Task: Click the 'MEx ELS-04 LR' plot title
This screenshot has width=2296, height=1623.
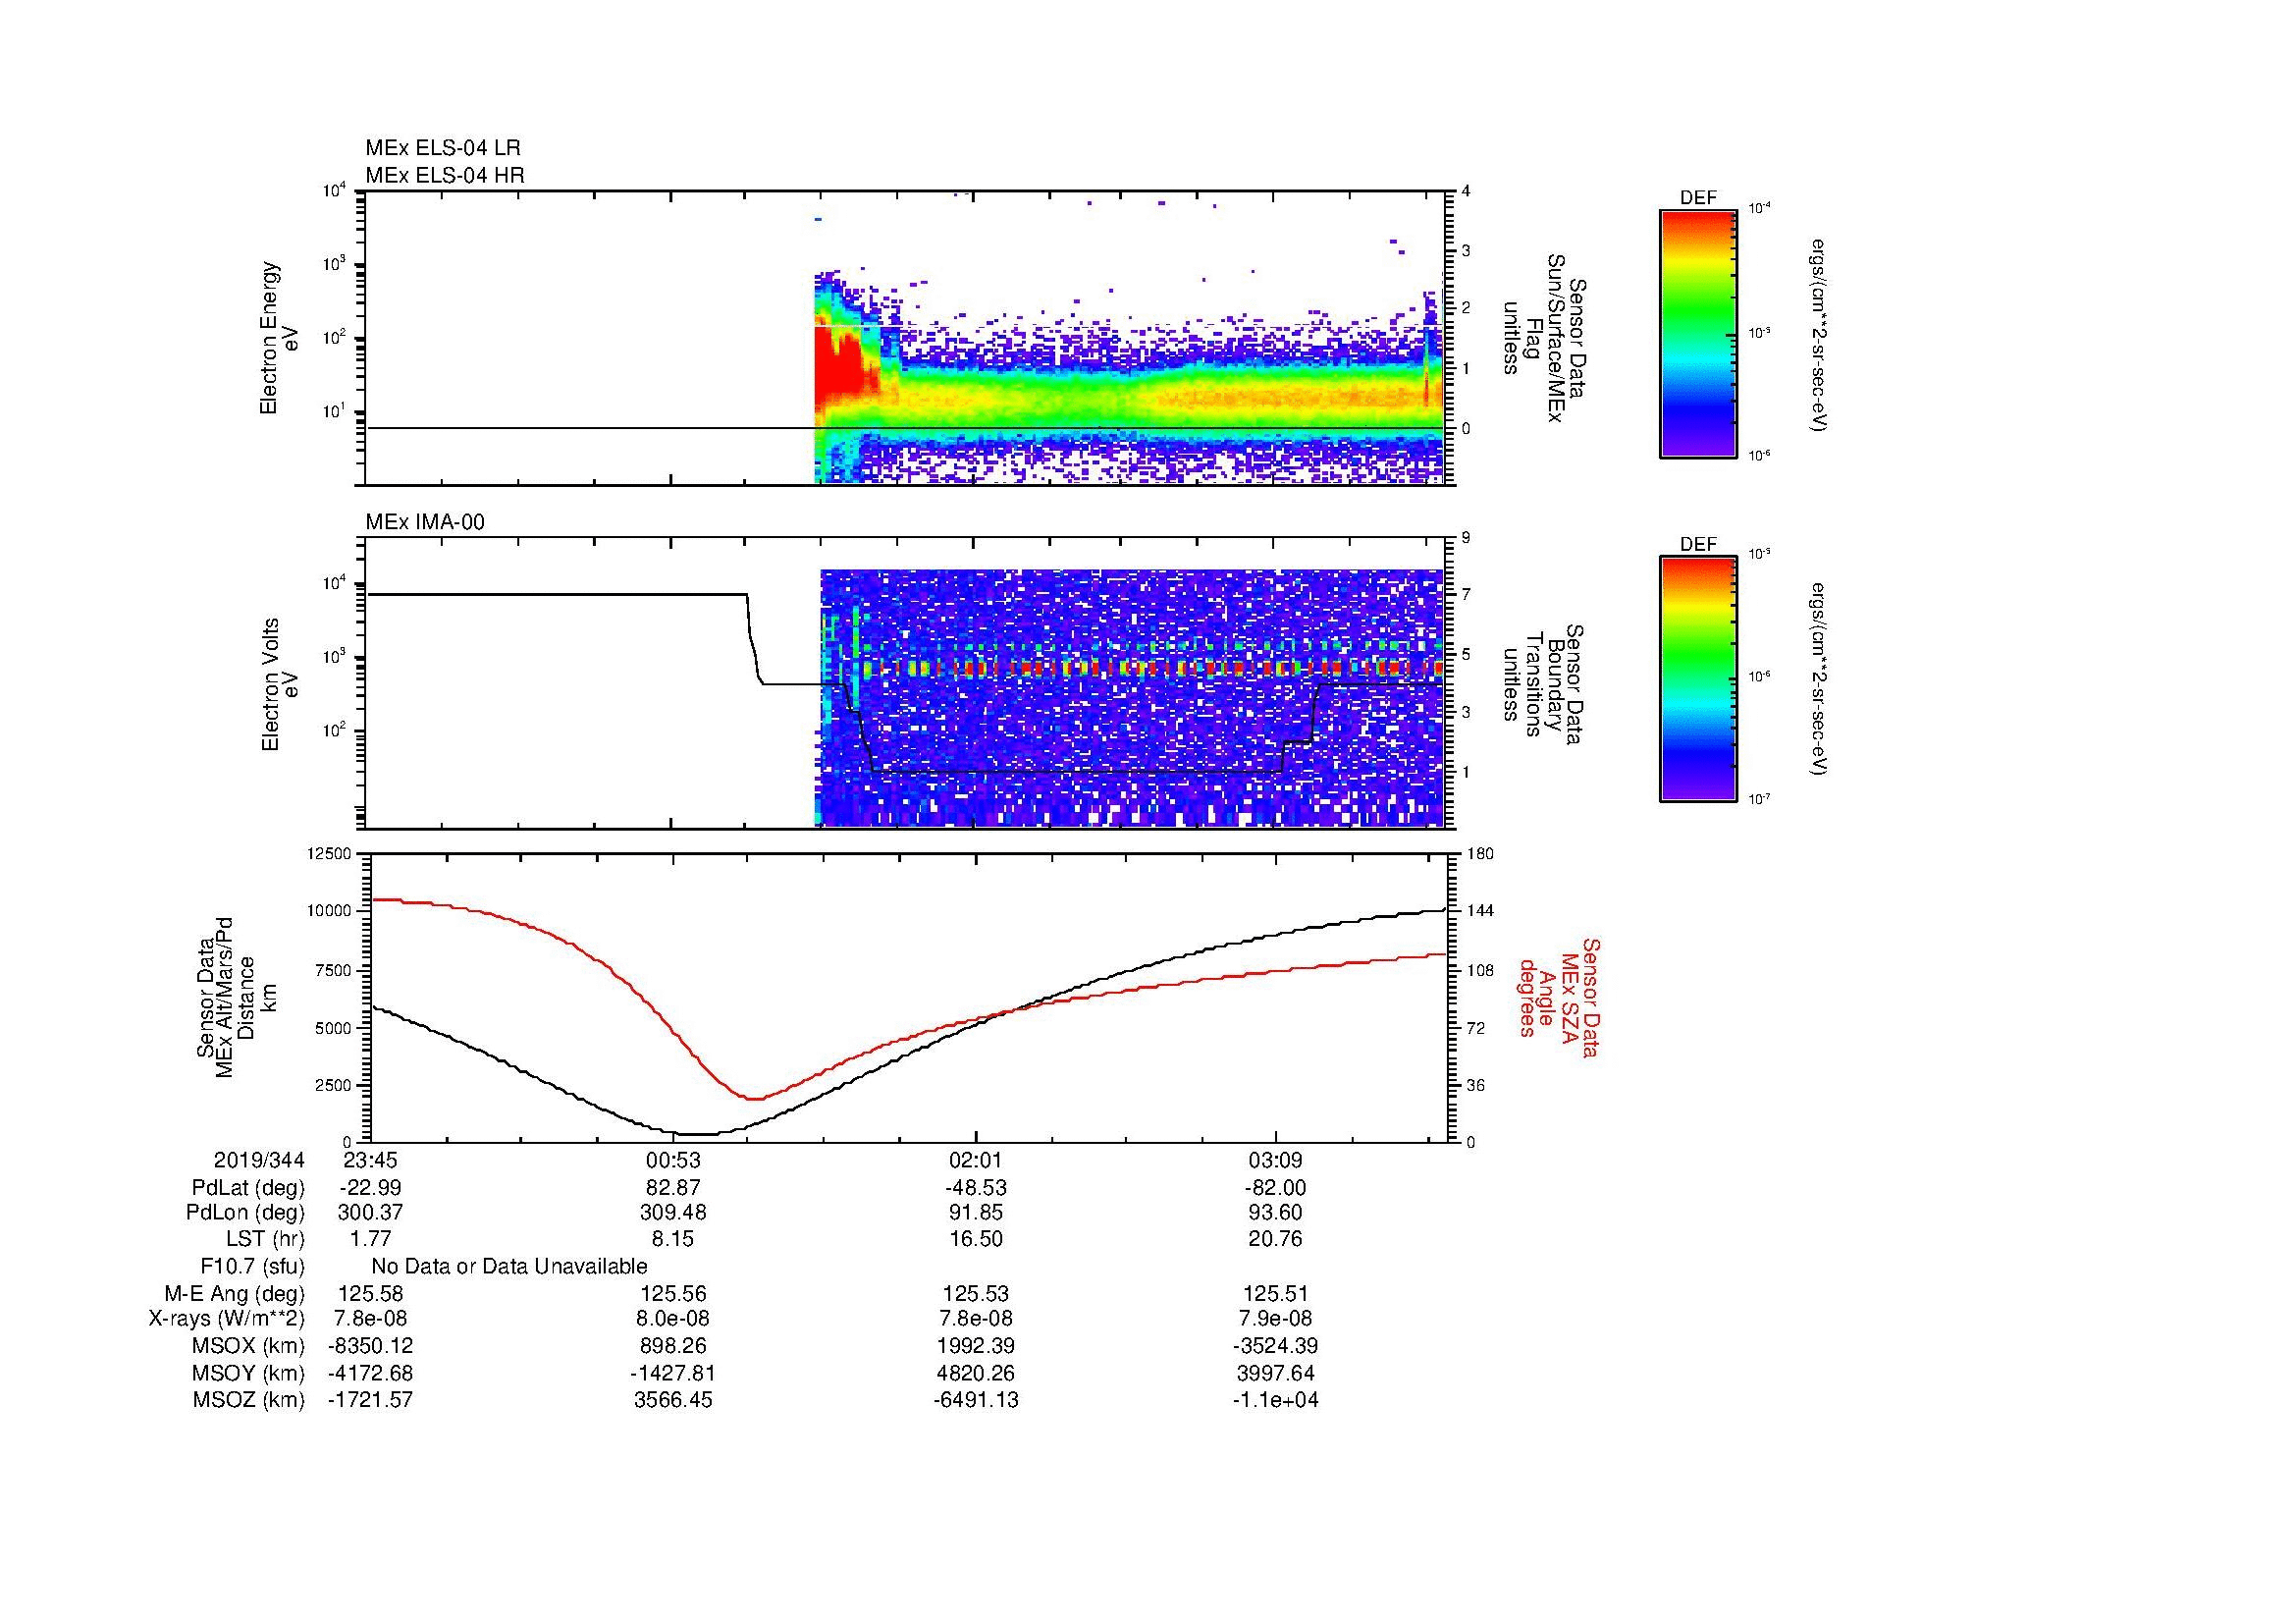Action: pyautogui.click(x=442, y=148)
